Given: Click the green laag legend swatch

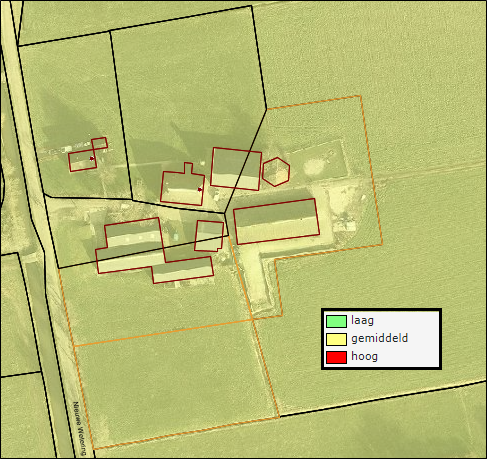Looking at the screenshot, I should pyautogui.click(x=336, y=321).
